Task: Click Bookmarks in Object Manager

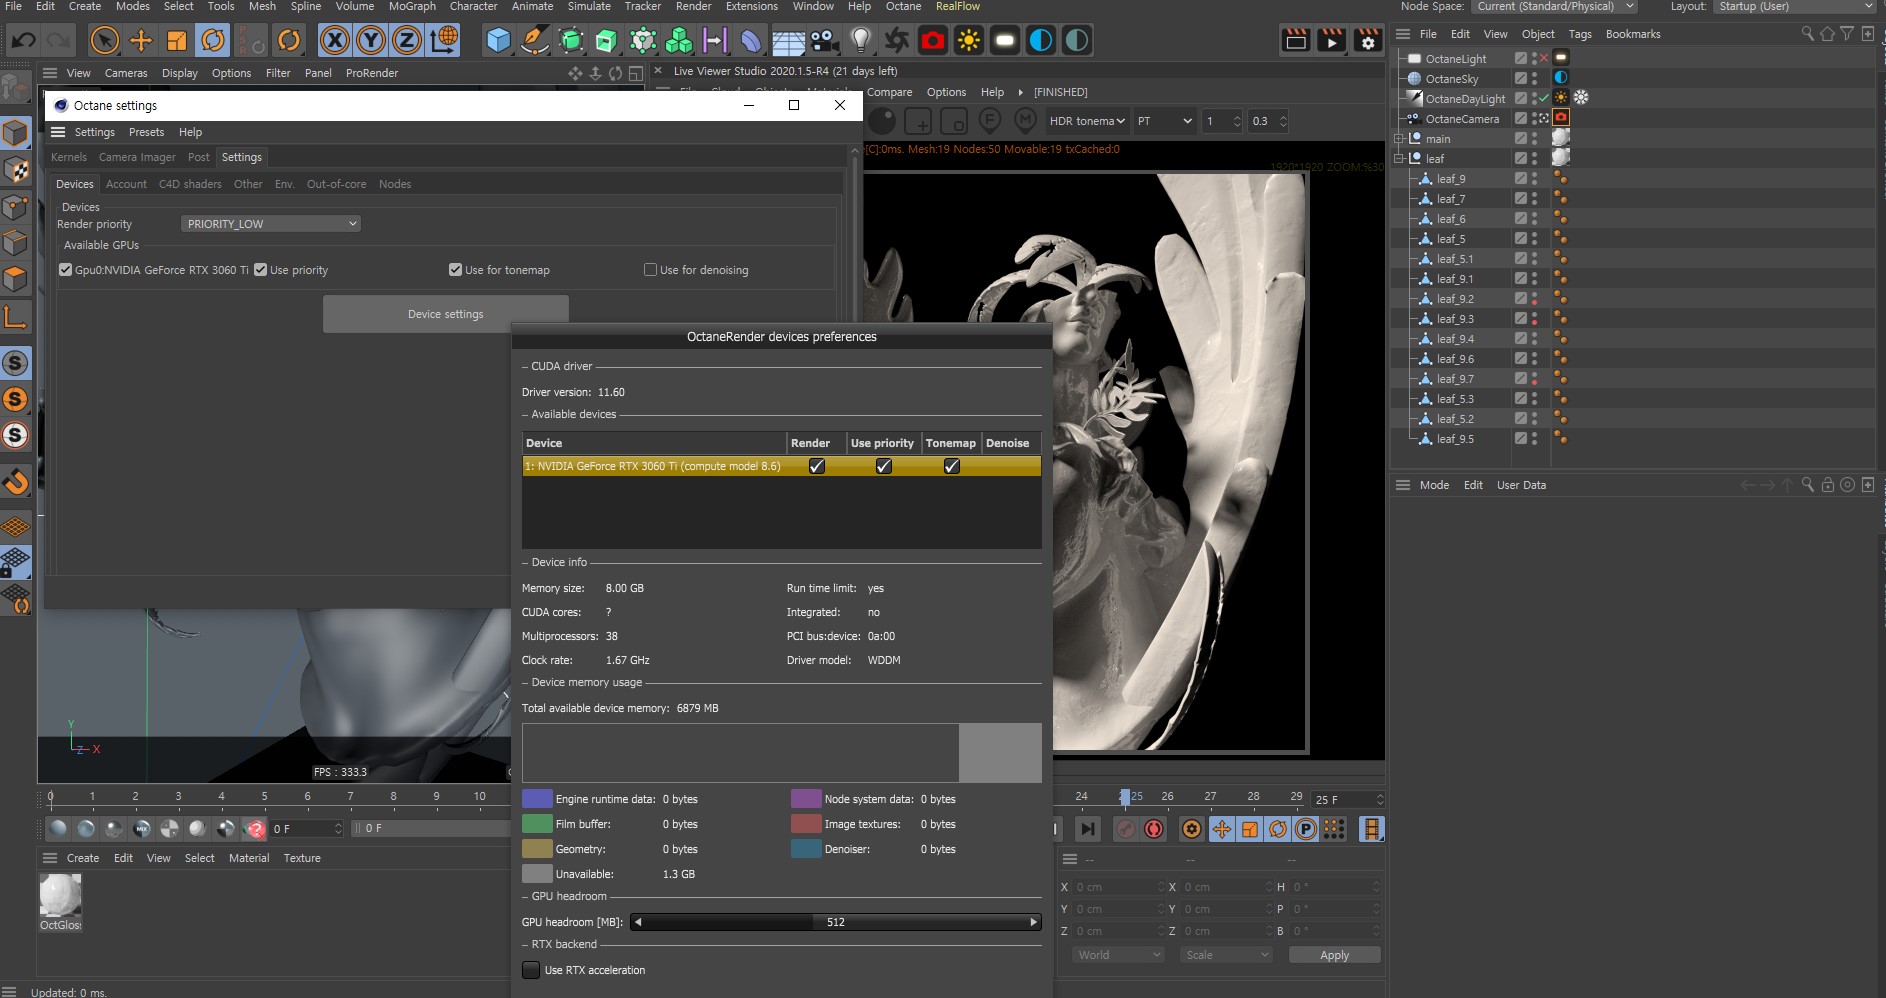Action: pyautogui.click(x=1632, y=34)
